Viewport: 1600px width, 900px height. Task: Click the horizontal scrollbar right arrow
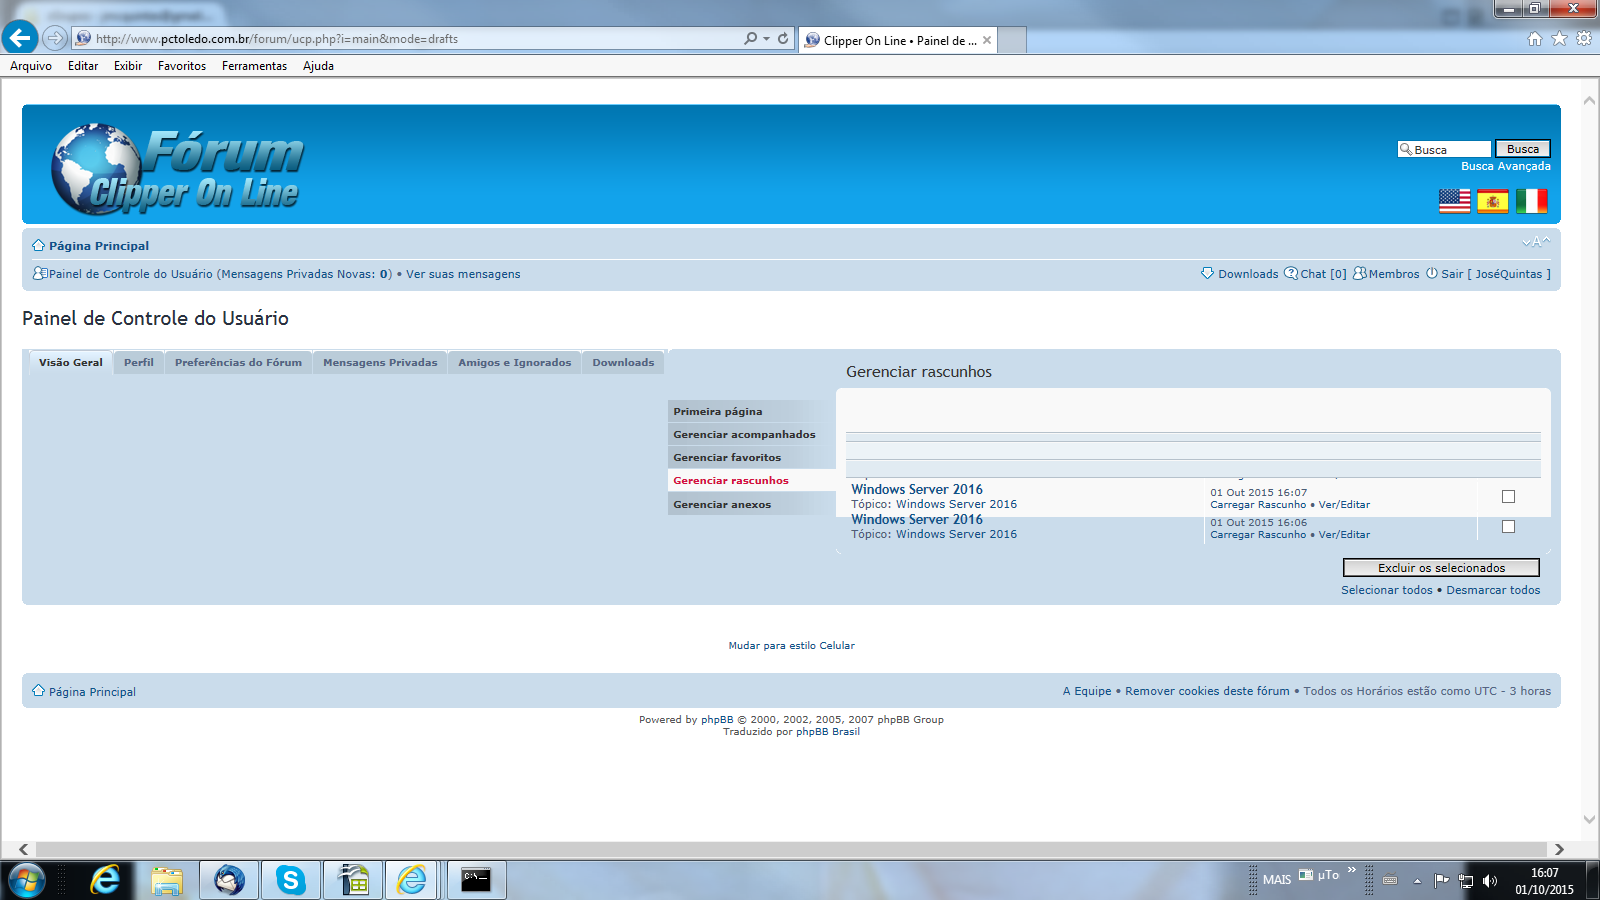(x=1559, y=849)
